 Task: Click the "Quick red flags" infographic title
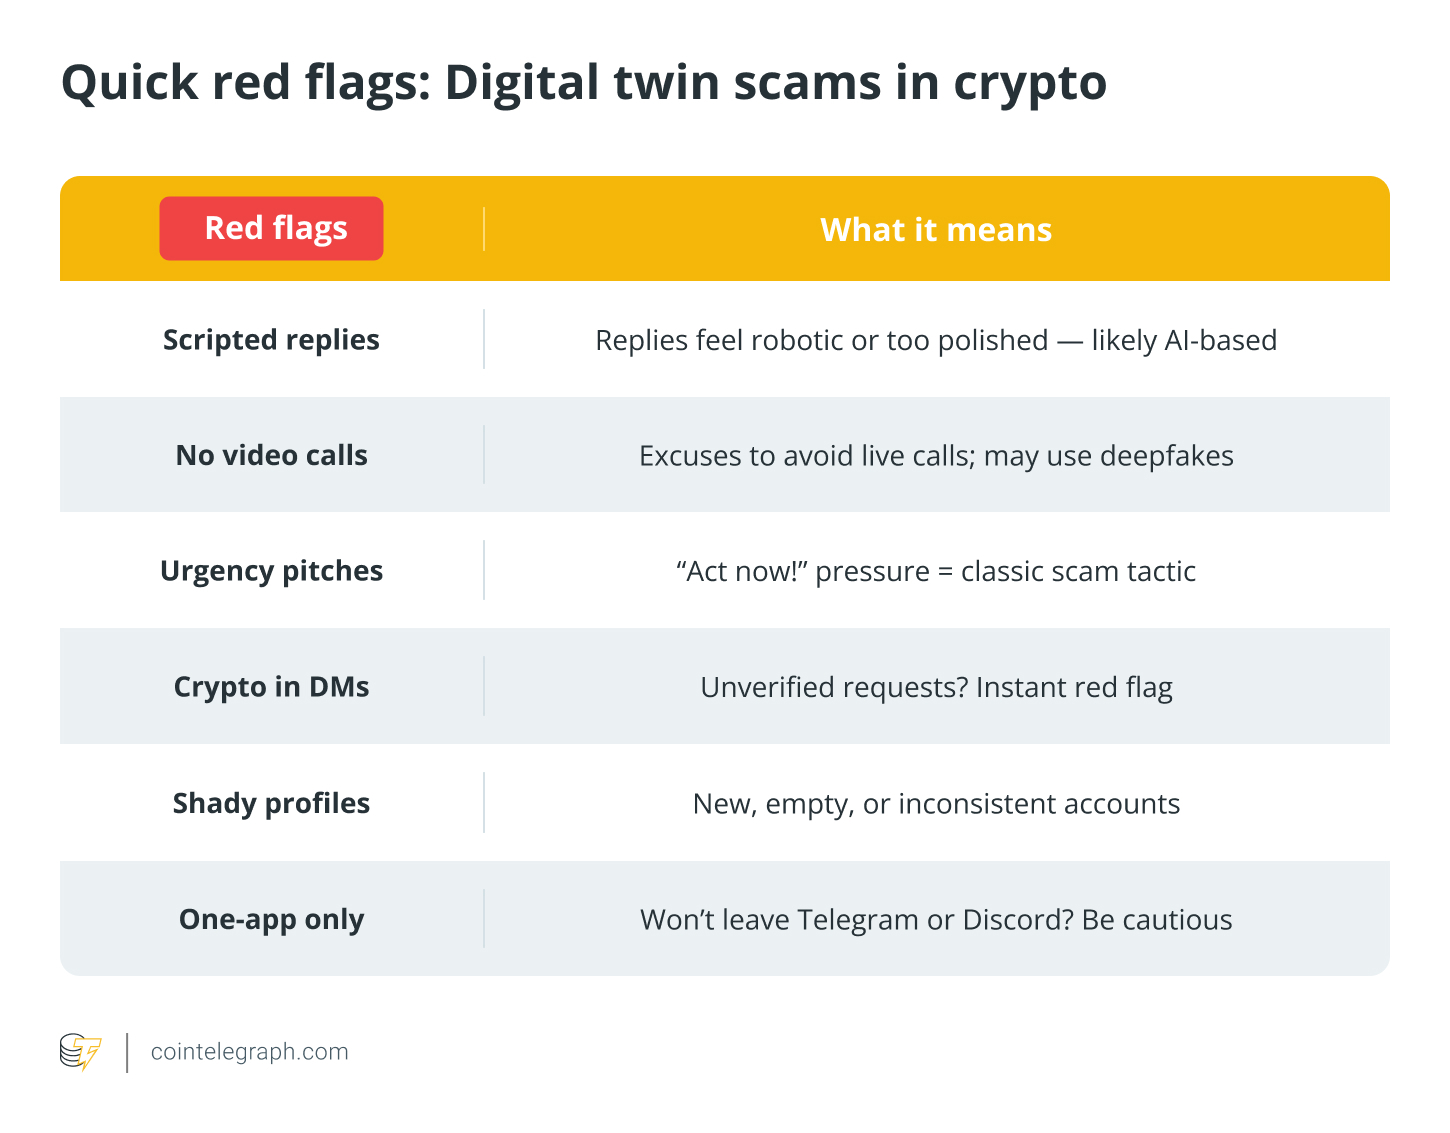point(584,82)
